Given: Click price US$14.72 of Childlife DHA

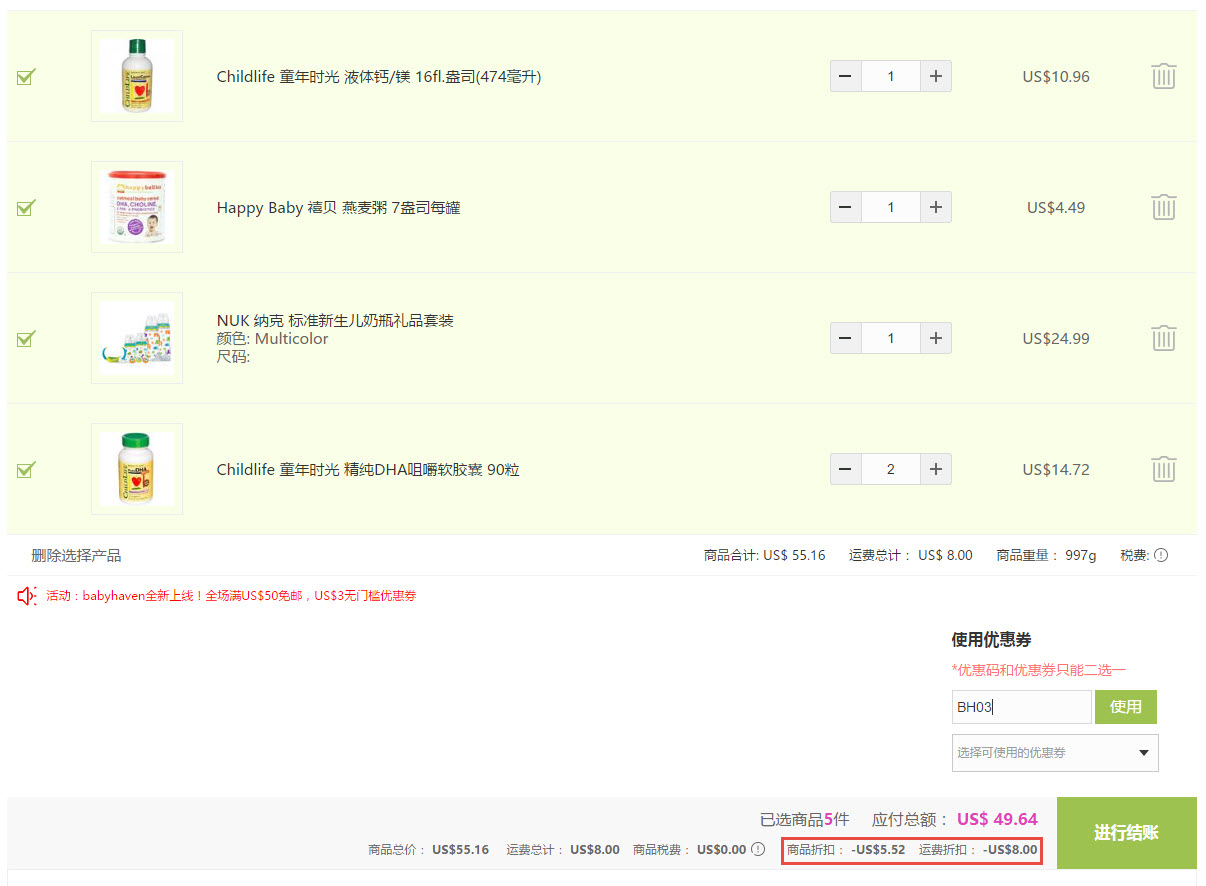Looking at the screenshot, I should (1056, 470).
